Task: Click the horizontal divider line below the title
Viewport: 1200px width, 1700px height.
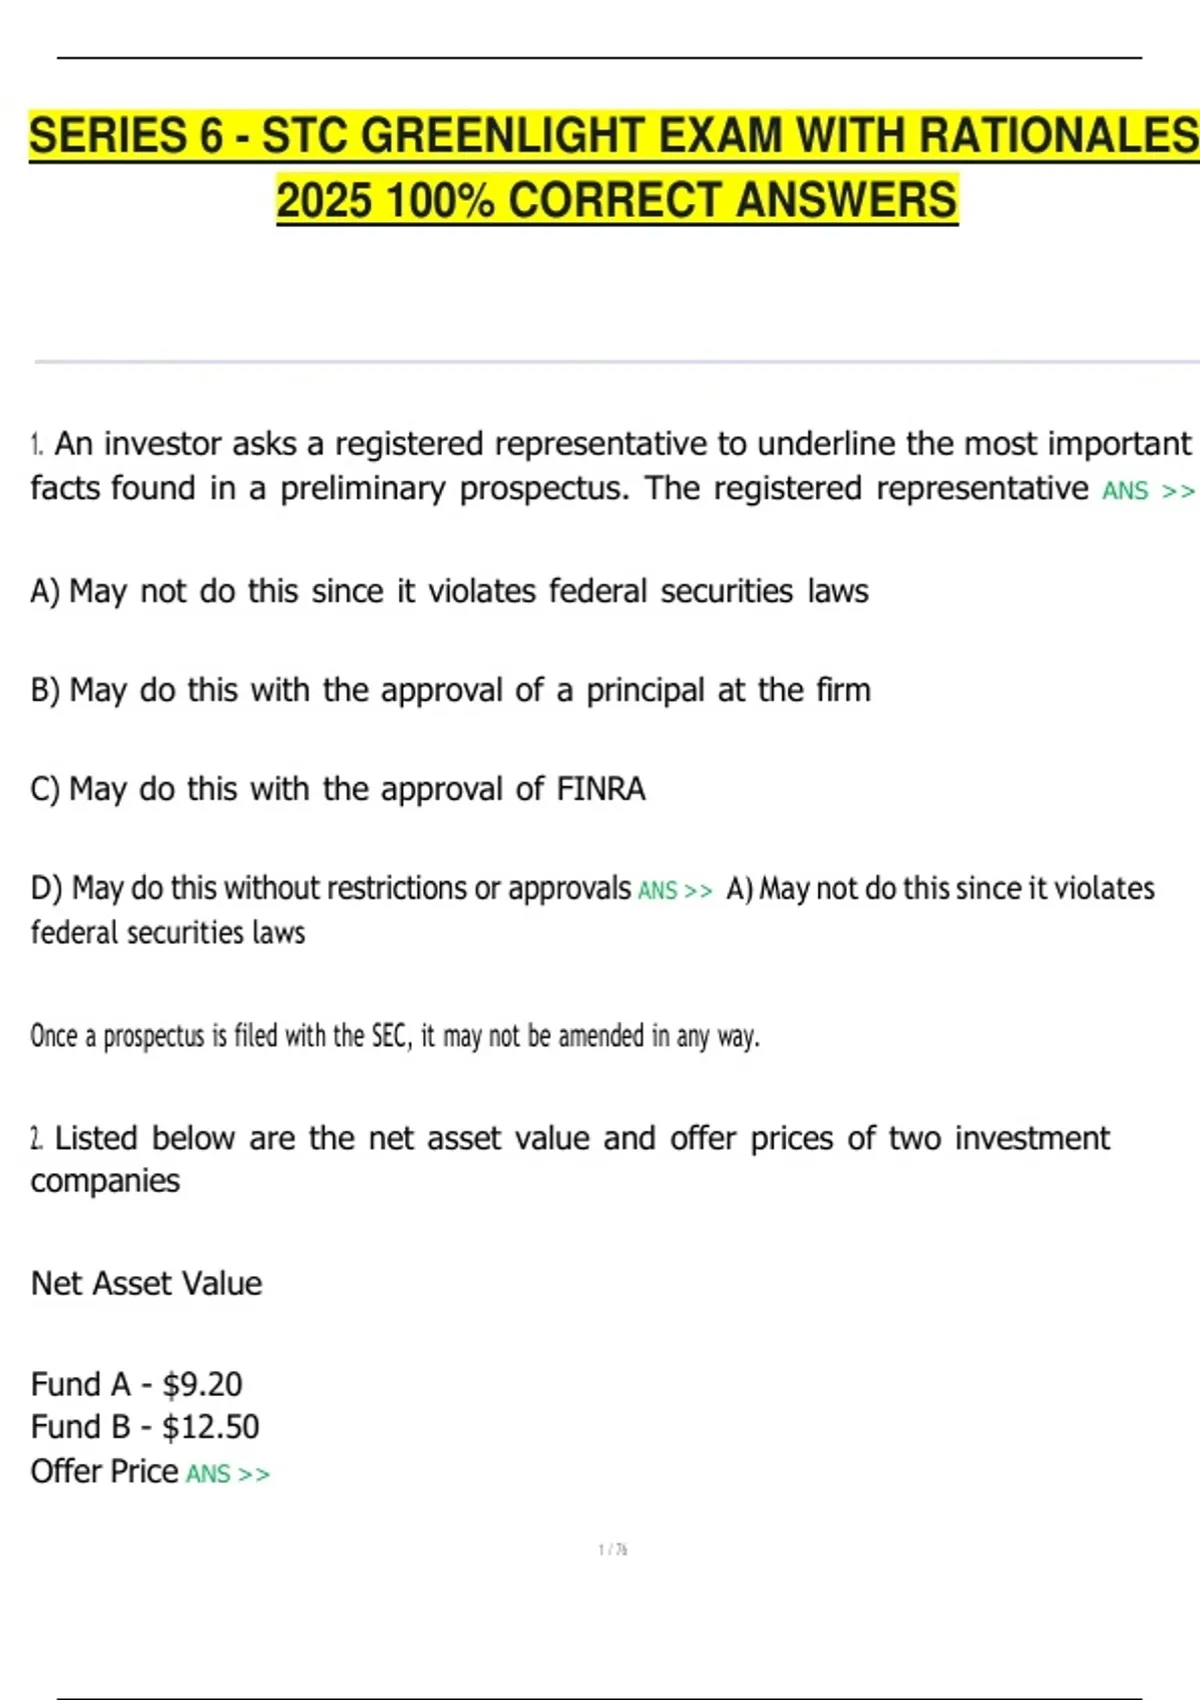Action: [x=617, y=361]
